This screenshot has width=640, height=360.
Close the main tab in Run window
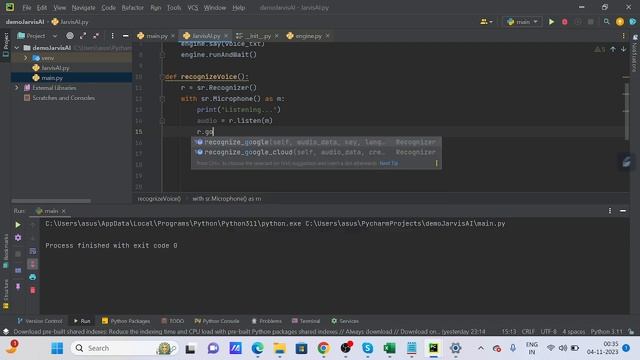(x=64, y=211)
